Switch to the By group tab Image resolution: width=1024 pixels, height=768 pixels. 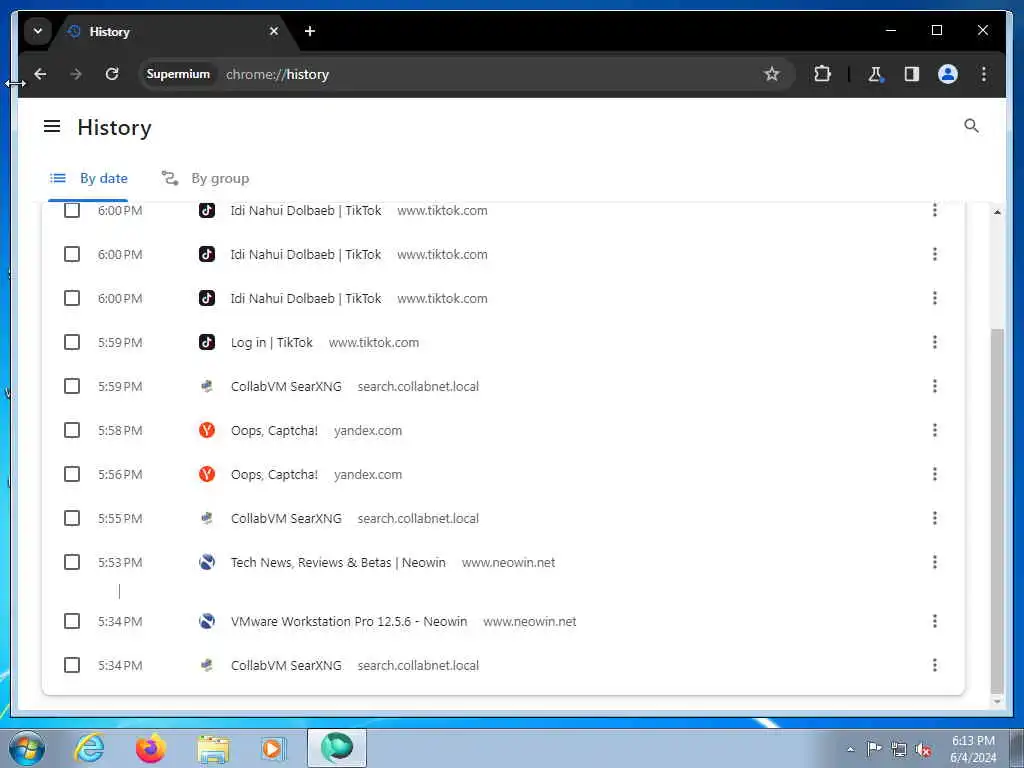tap(206, 178)
